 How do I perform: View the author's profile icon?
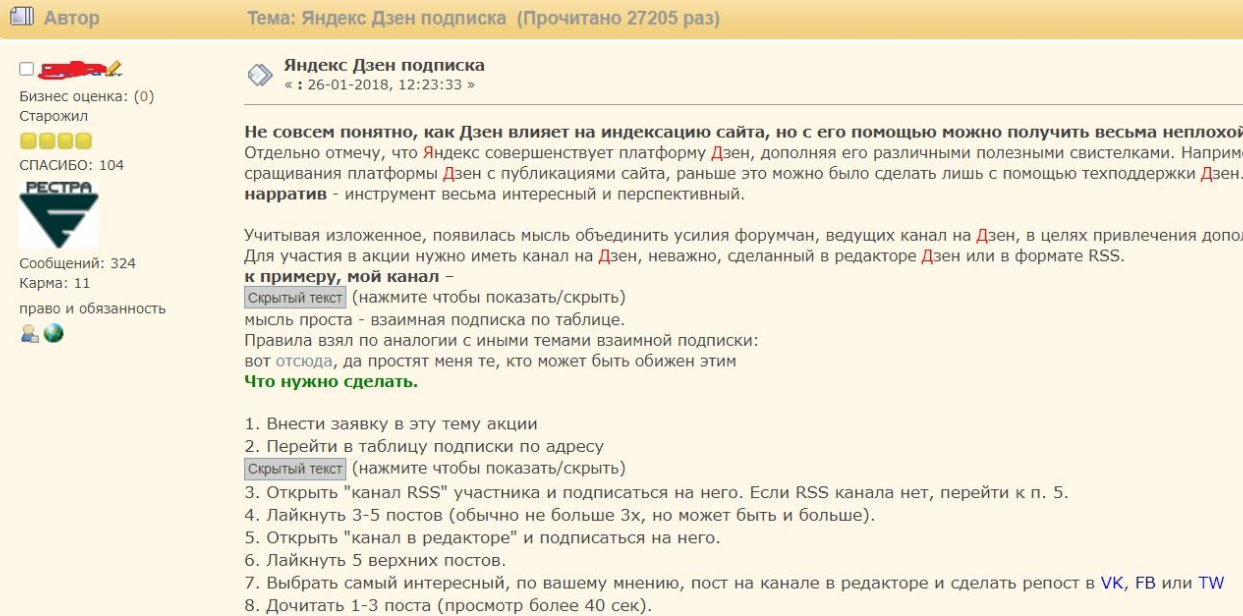[x=30, y=334]
